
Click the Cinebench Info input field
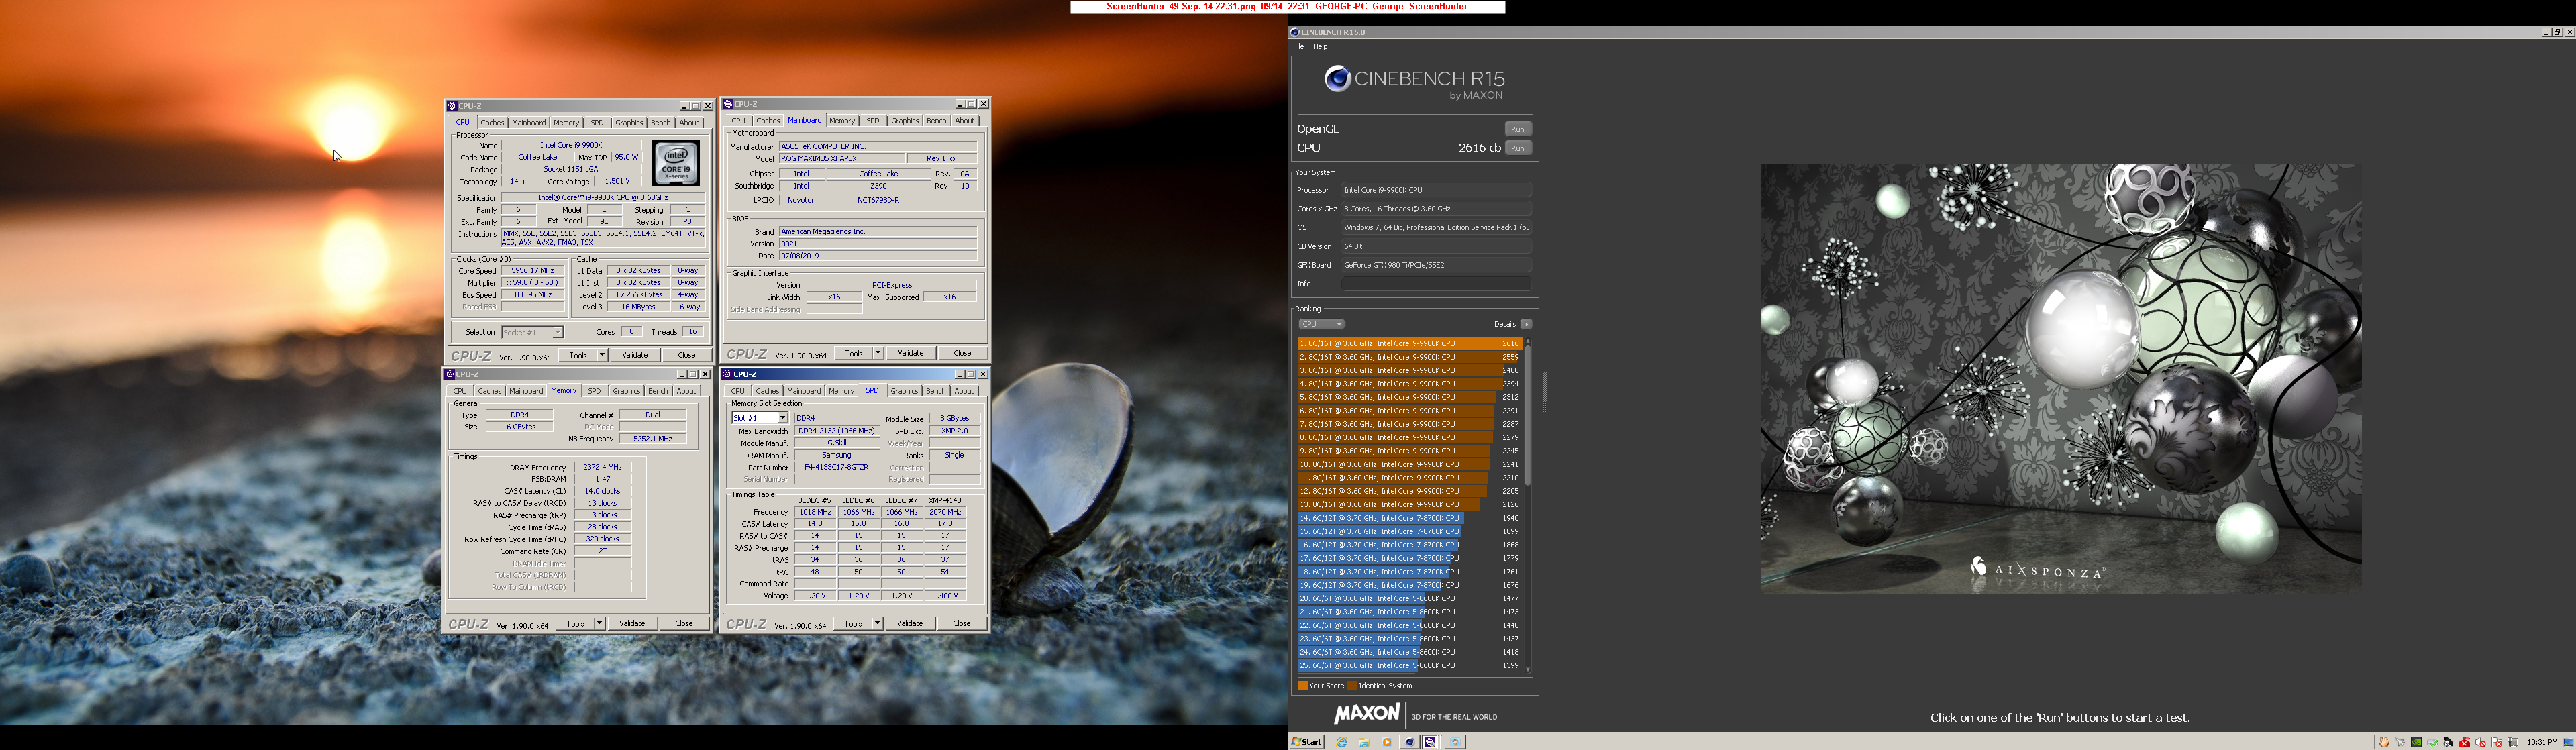(1436, 284)
